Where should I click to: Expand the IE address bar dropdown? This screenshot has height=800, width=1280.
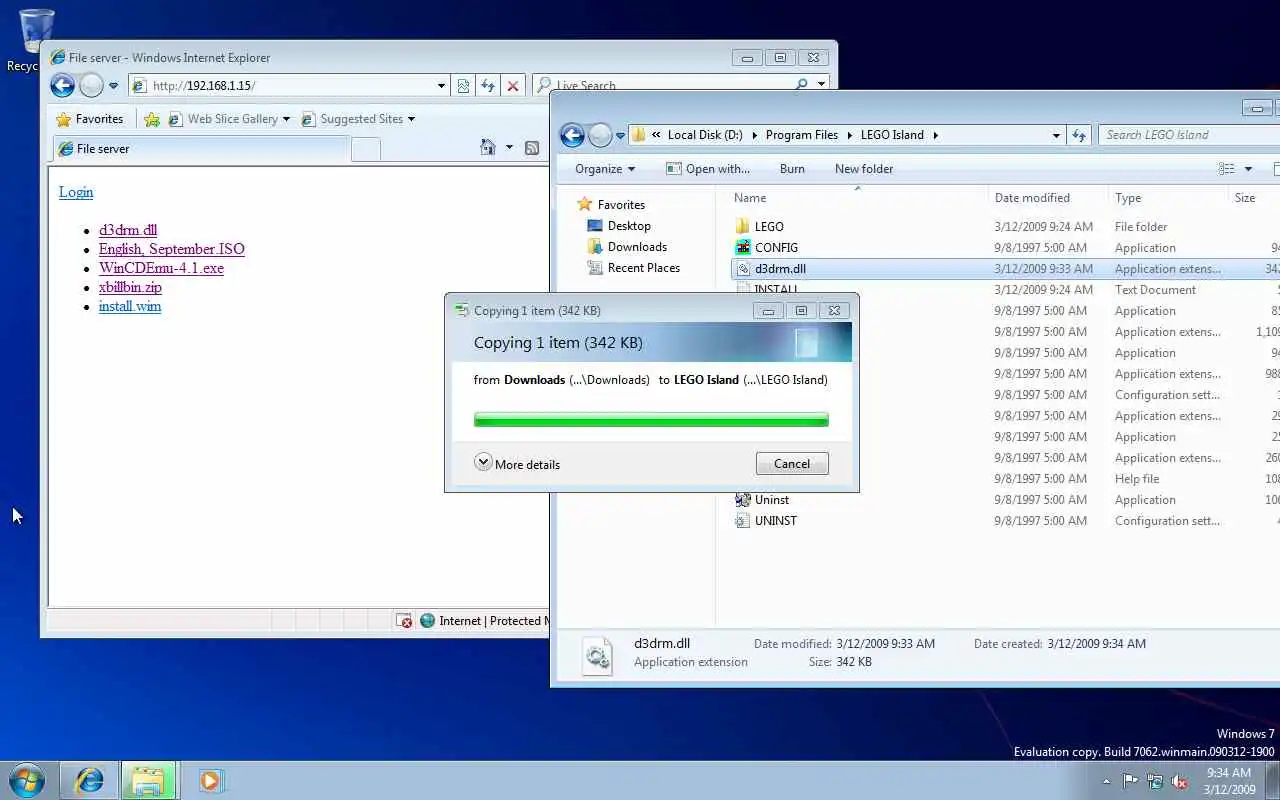point(441,86)
